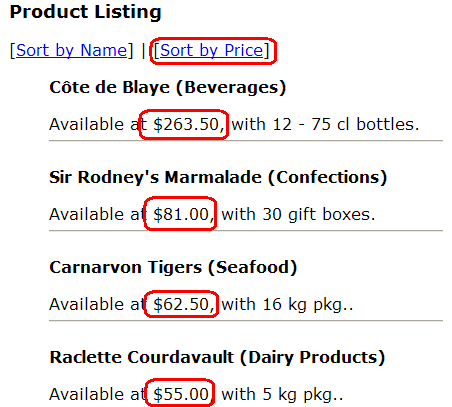The image size is (452, 407).
Task: Click 'Available at' in the Carnarvon Tigers row
Action: (98, 304)
